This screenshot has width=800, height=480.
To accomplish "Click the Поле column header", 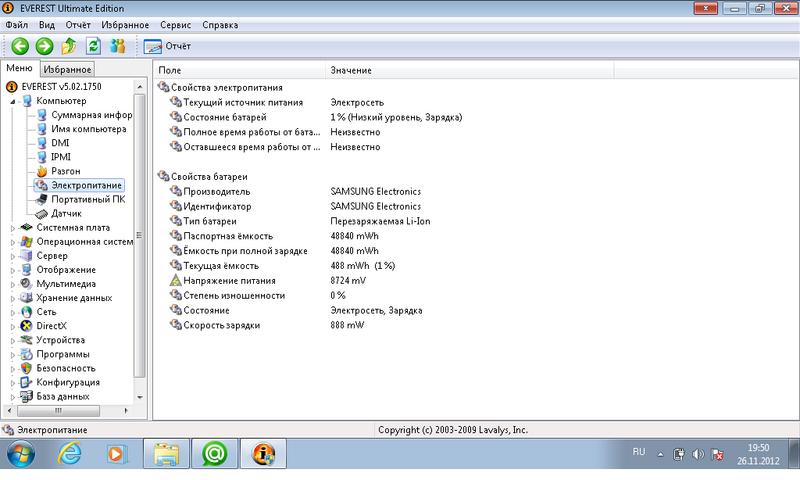I will (239, 70).
